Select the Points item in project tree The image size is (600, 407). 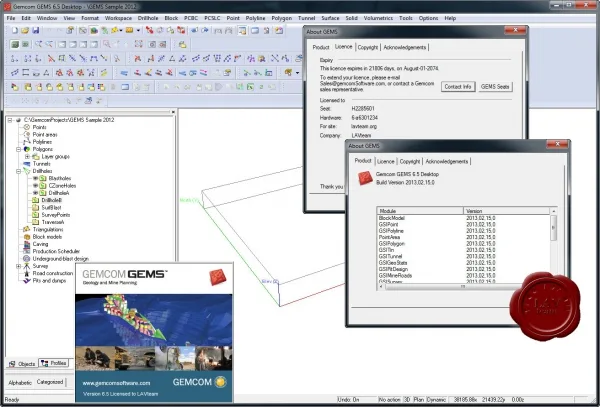39,127
